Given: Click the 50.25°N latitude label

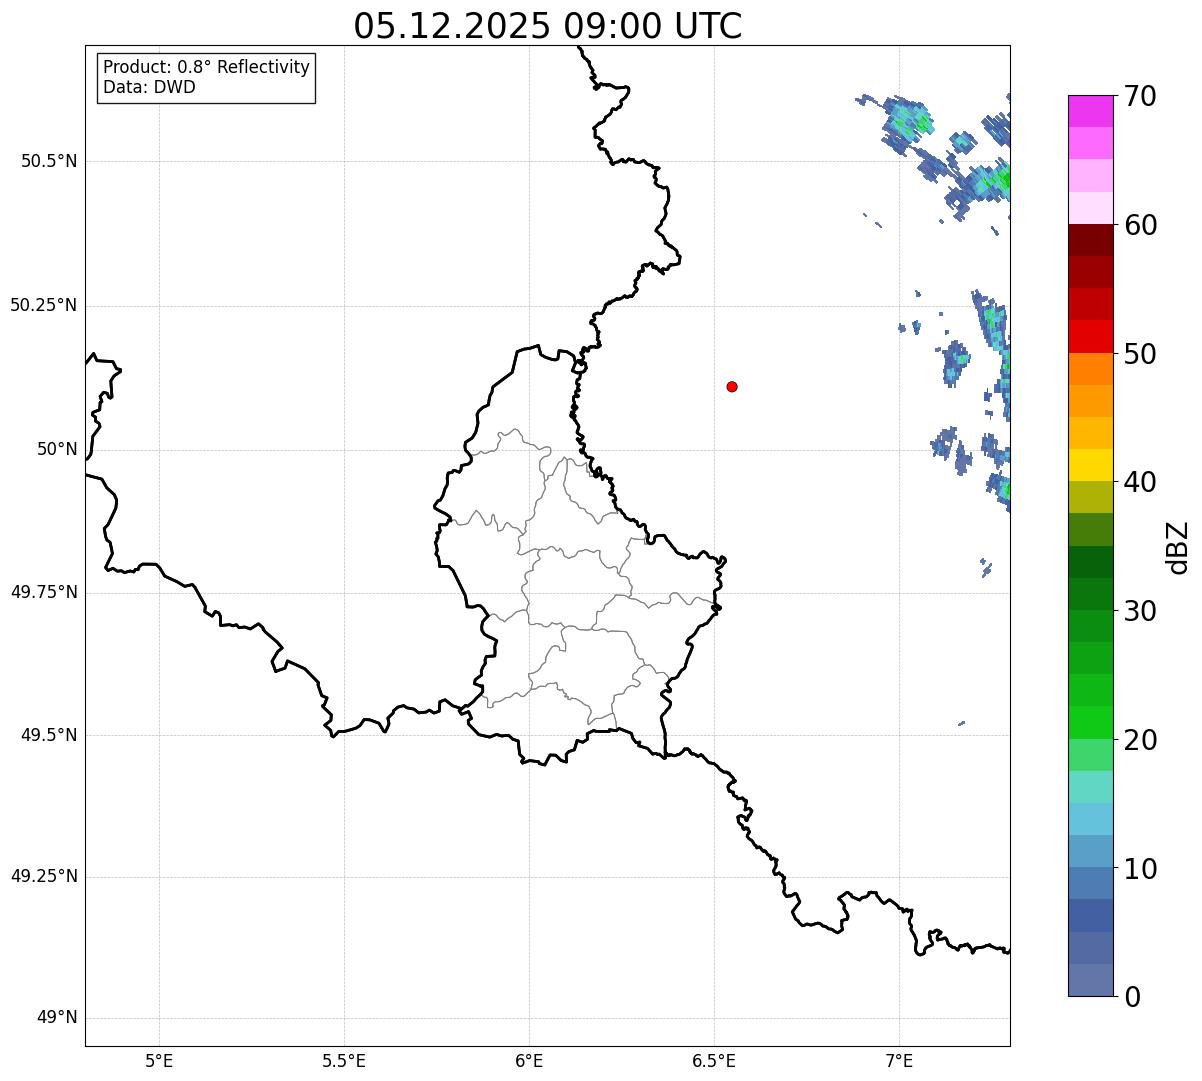Looking at the screenshot, I should click(44, 305).
